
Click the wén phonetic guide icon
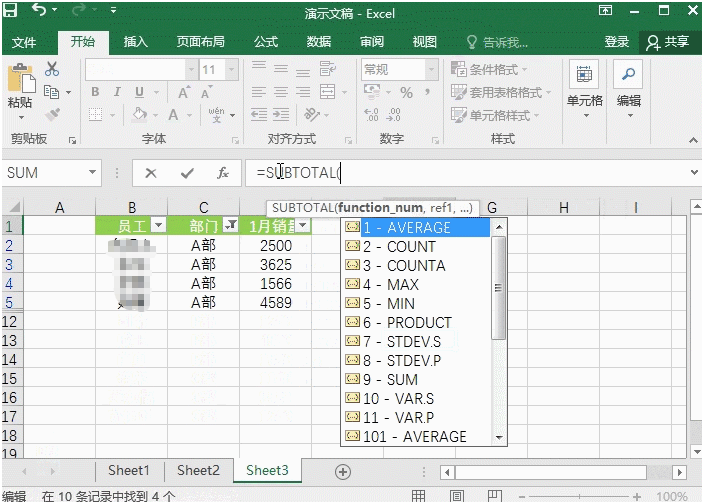pos(216,114)
